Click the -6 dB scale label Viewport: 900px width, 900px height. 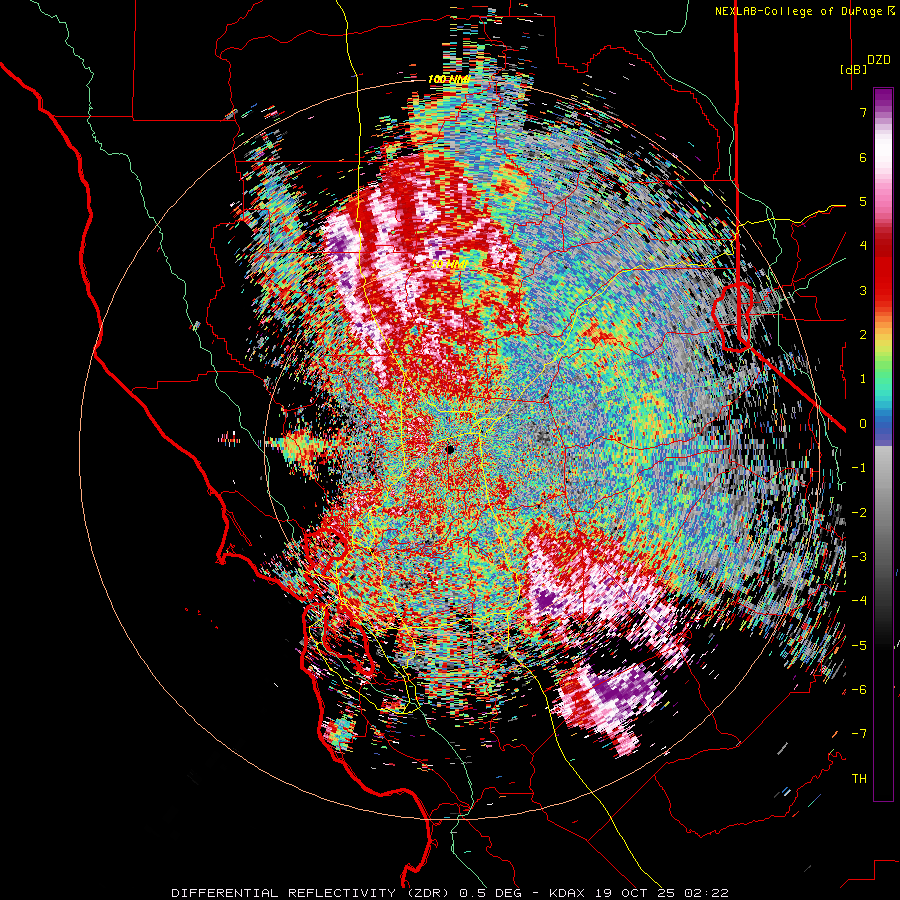pyautogui.click(x=859, y=690)
